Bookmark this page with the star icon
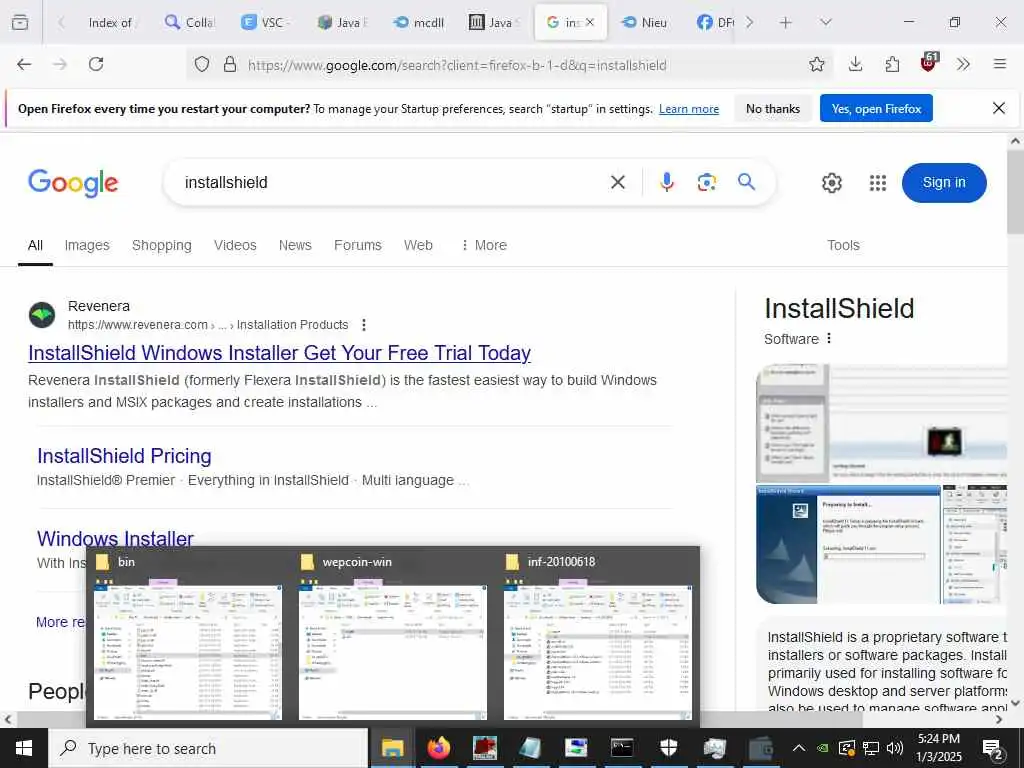This screenshot has width=1024, height=768. point(816,64)
